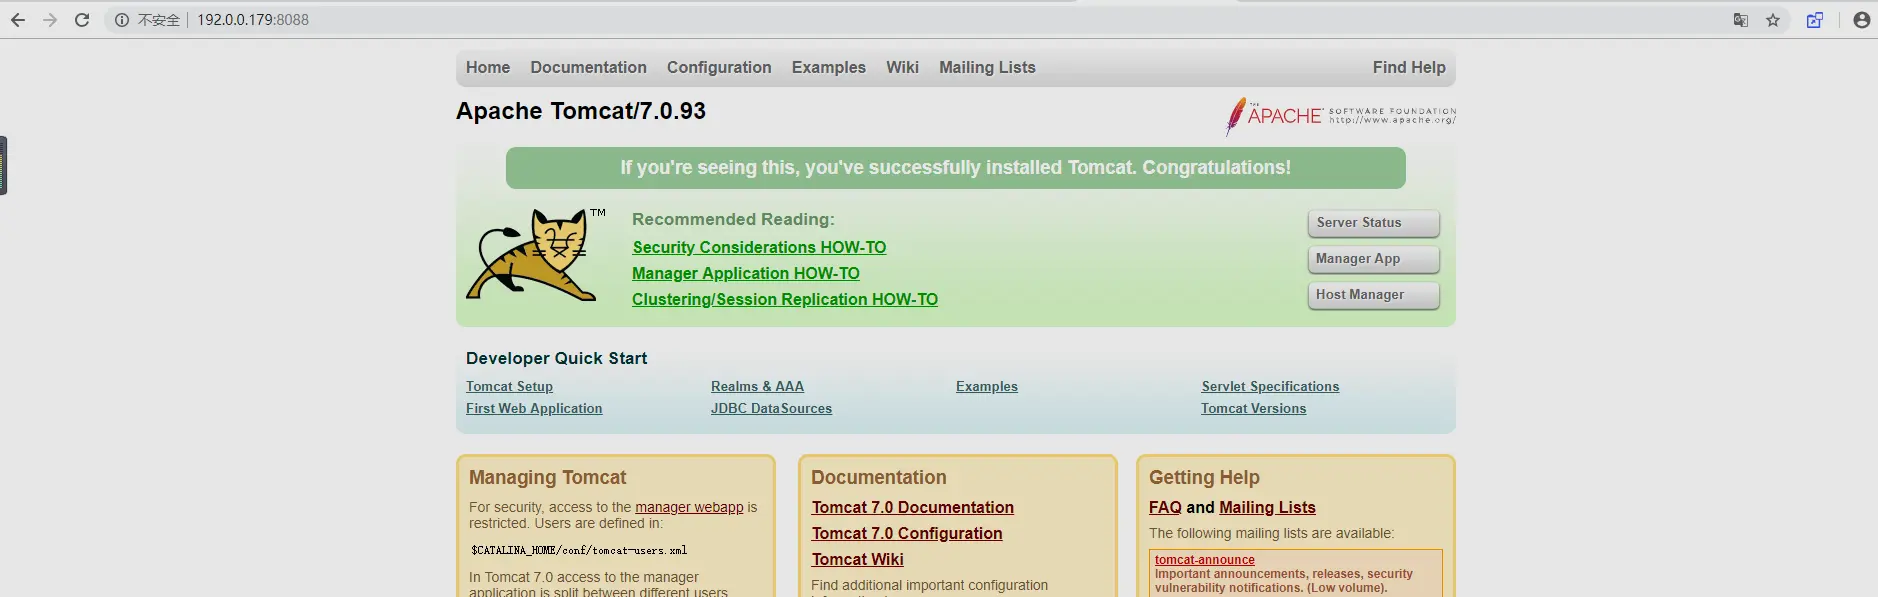Image resolution: width=1878 pixels, height=597 pixels.
Task: Click the blue extension icon in the toolbar
Action: click(x=1815, y=20)
